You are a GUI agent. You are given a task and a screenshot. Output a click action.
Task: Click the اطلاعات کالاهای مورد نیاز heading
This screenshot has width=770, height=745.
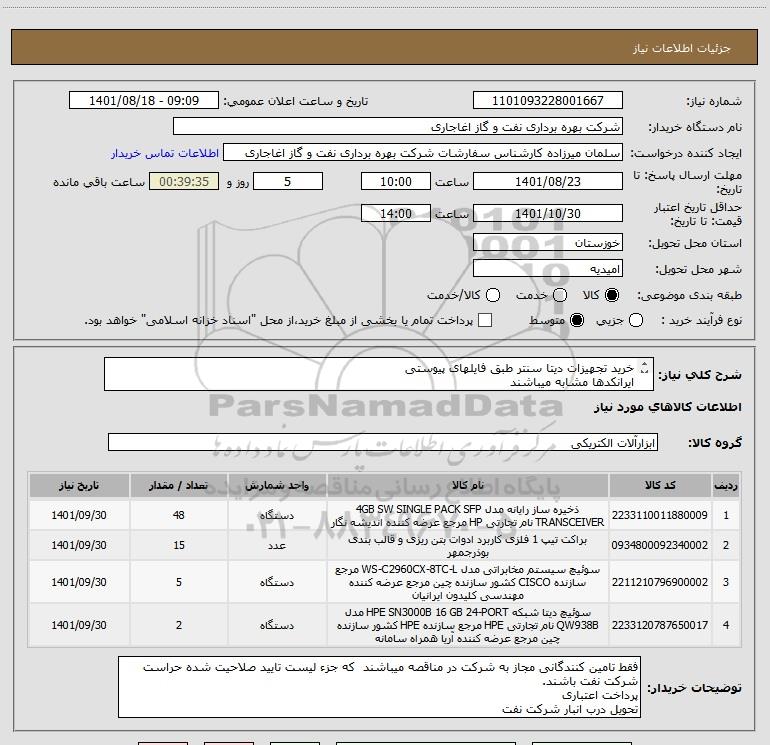[x=668, y=407]
